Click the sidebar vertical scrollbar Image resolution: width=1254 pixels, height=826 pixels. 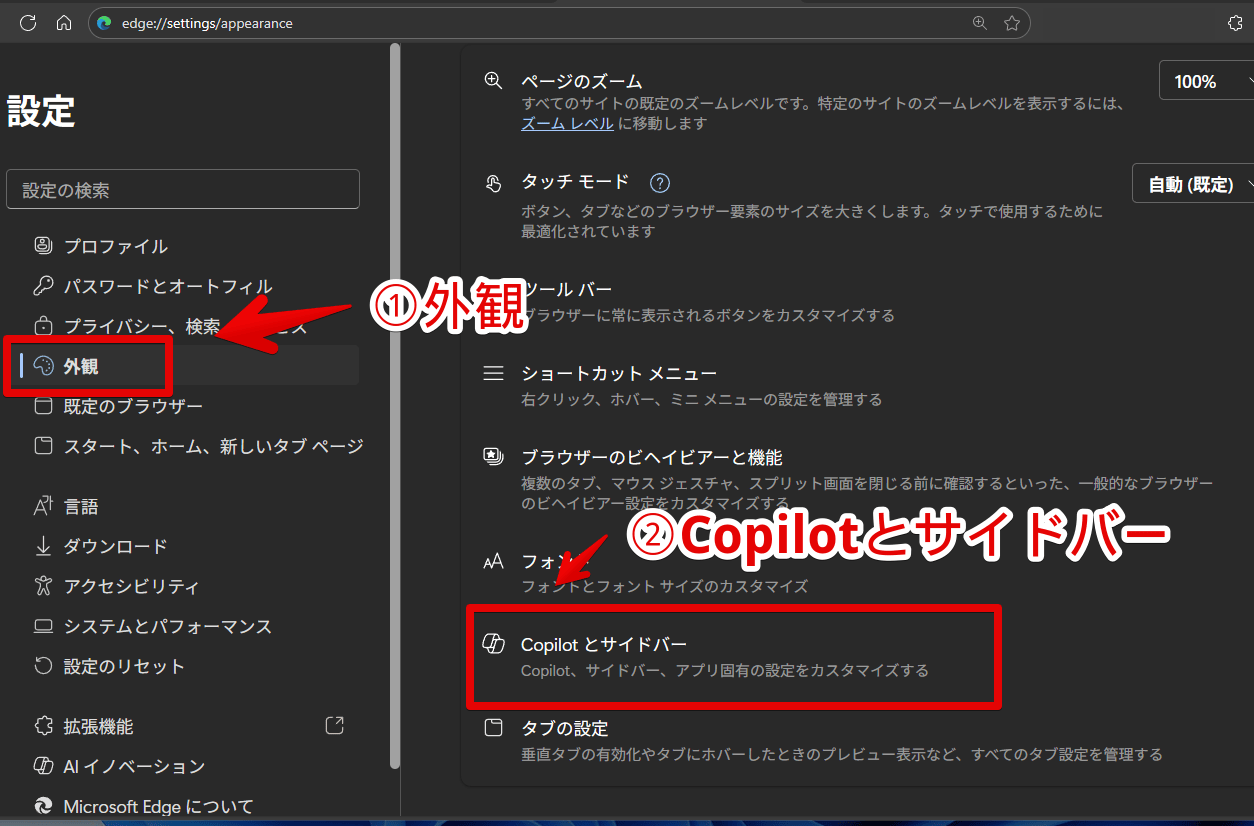click(395, 407)
